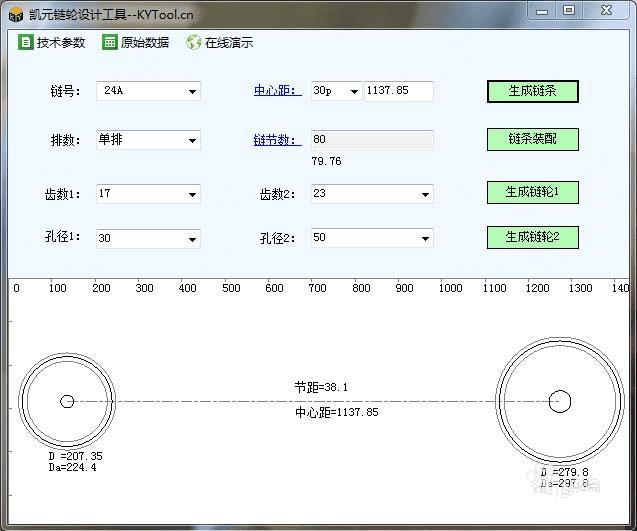This screenshot has height=531, width=637.
Task: Click the 79.76 value under 链节数
Action: [327, 161]
